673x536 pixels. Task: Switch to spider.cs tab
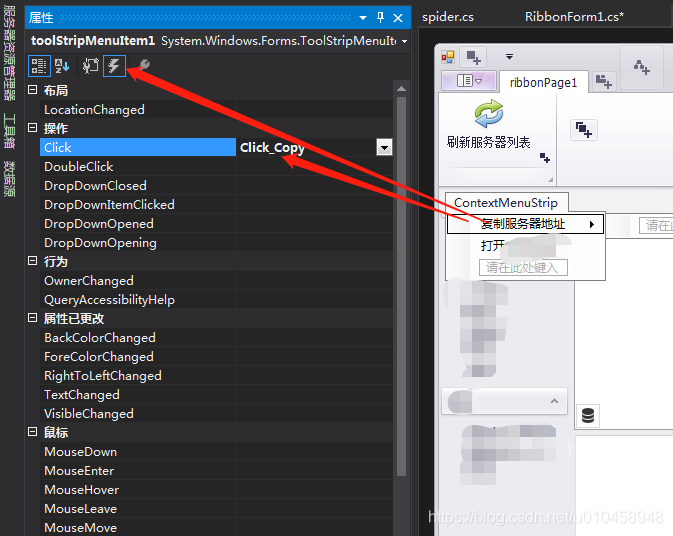[x=448, y=17]
